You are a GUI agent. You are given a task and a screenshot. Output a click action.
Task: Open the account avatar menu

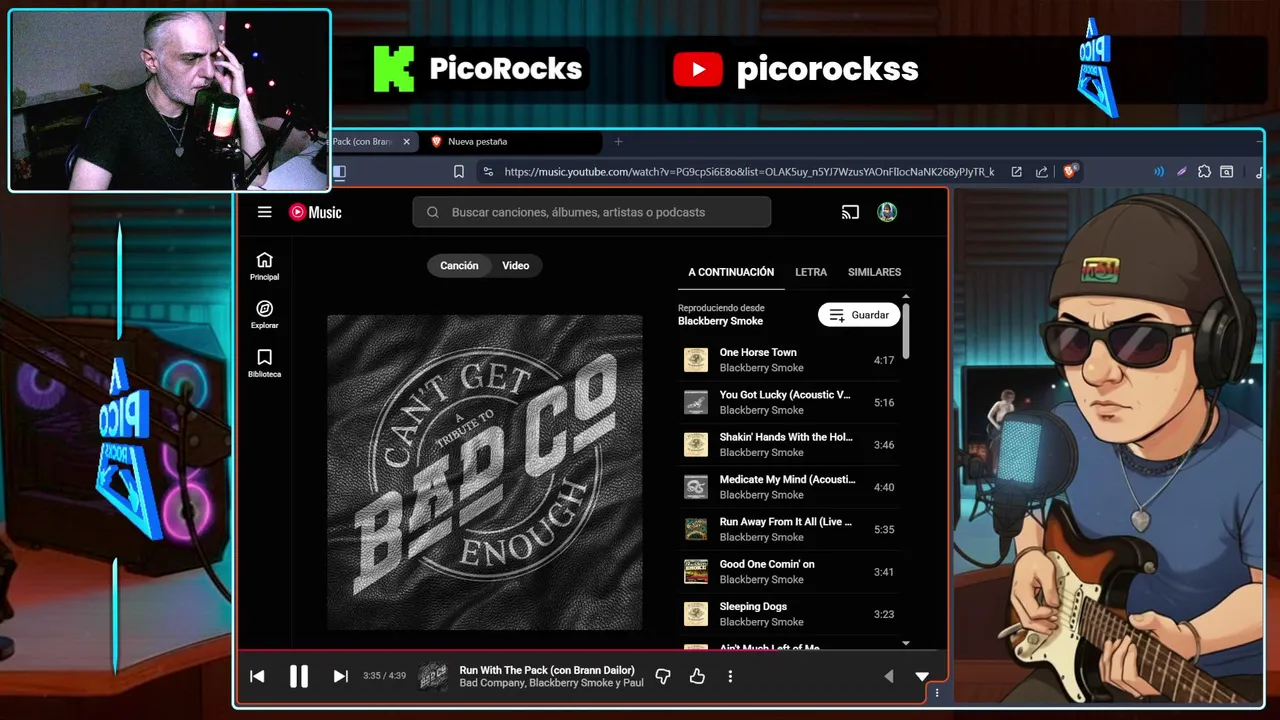click(x=887, y=212)
